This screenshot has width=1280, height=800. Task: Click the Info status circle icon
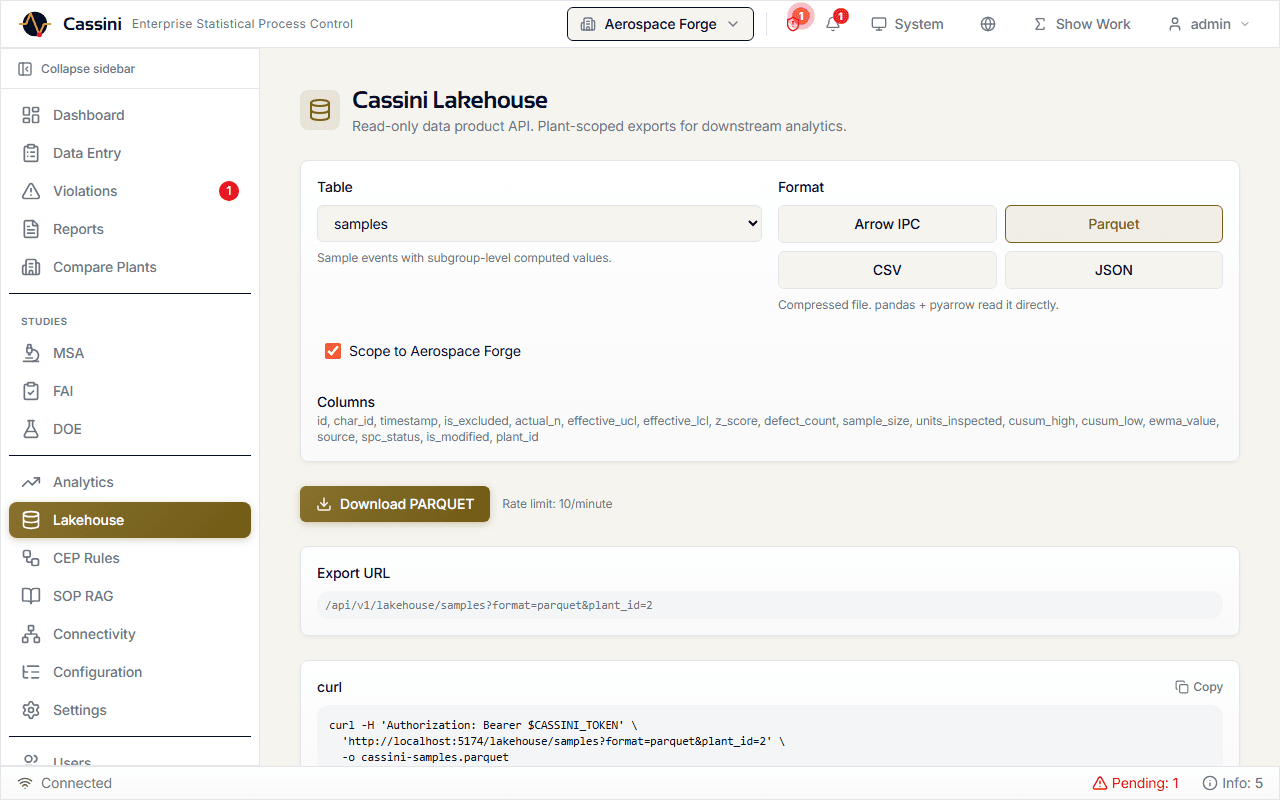coord(1210,783)
